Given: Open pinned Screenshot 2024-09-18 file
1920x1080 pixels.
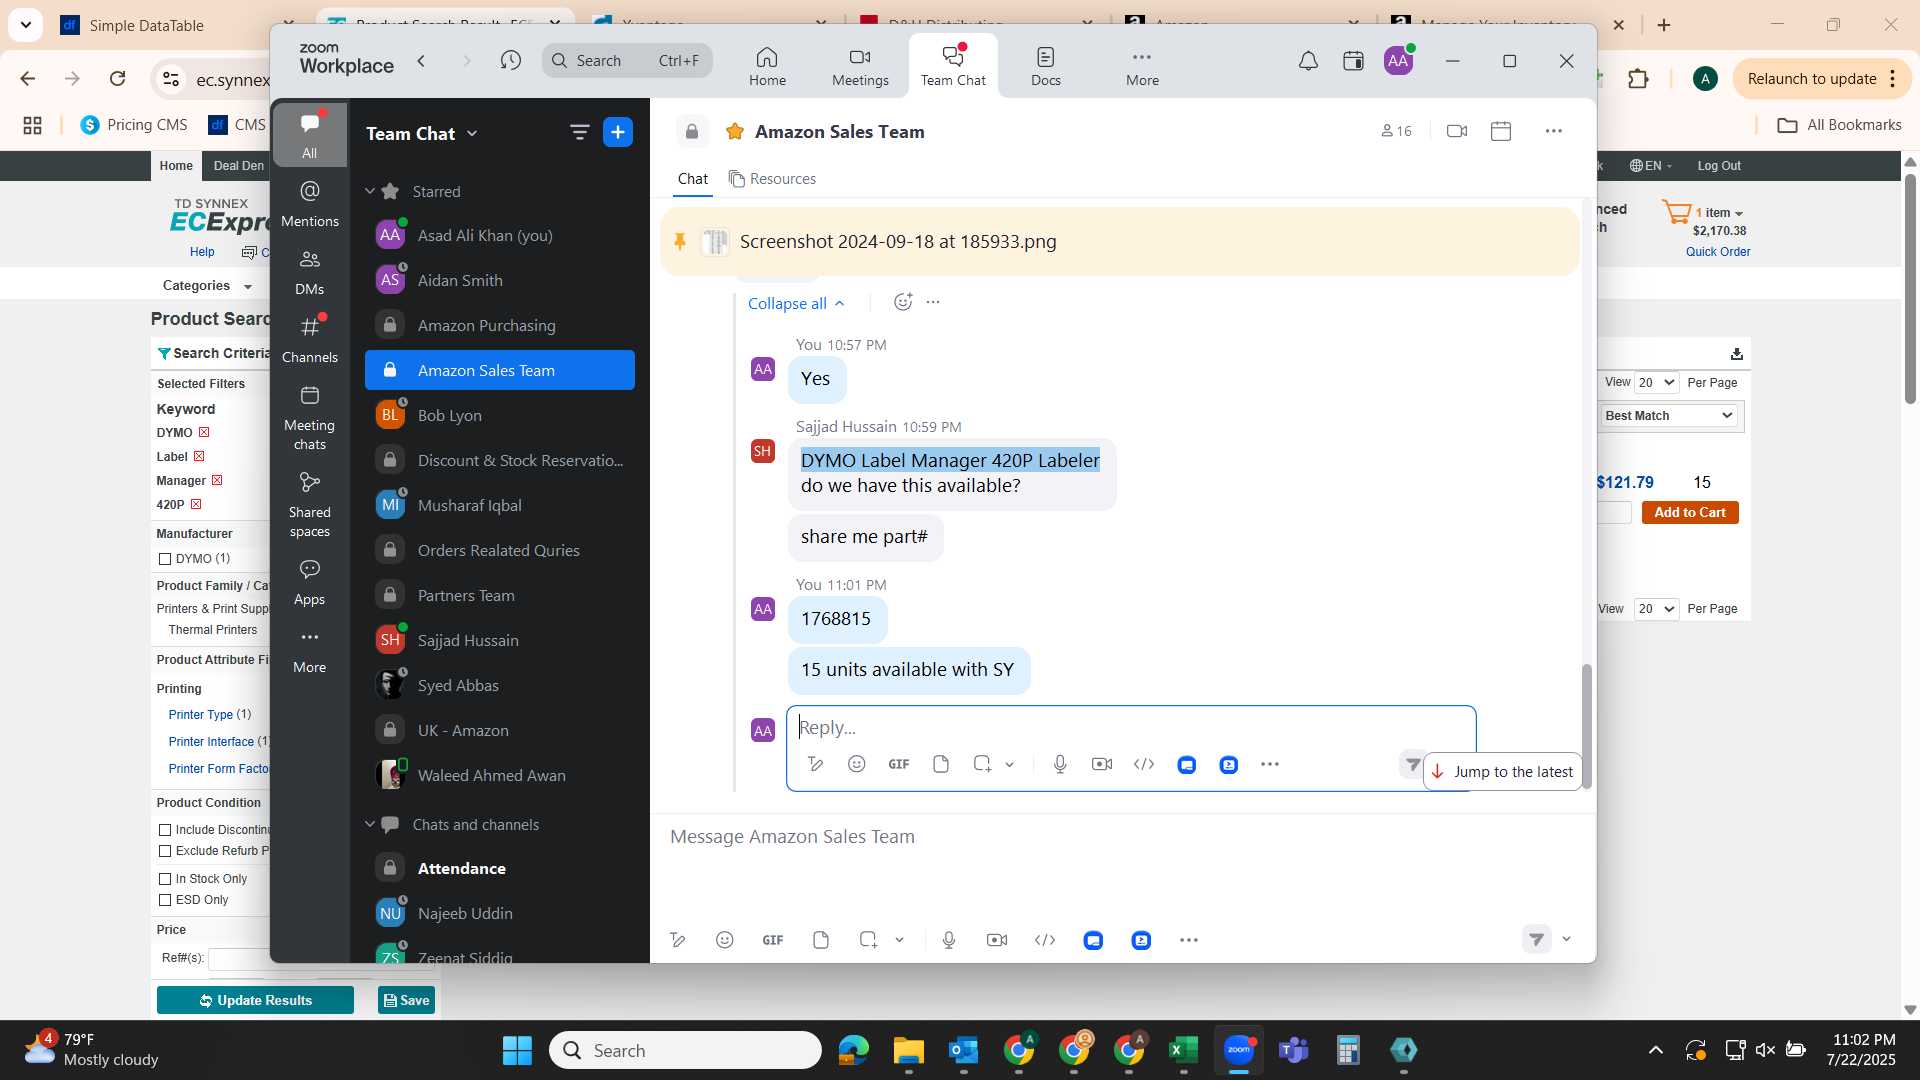Looking at the screenshot, I should (897, 242).
